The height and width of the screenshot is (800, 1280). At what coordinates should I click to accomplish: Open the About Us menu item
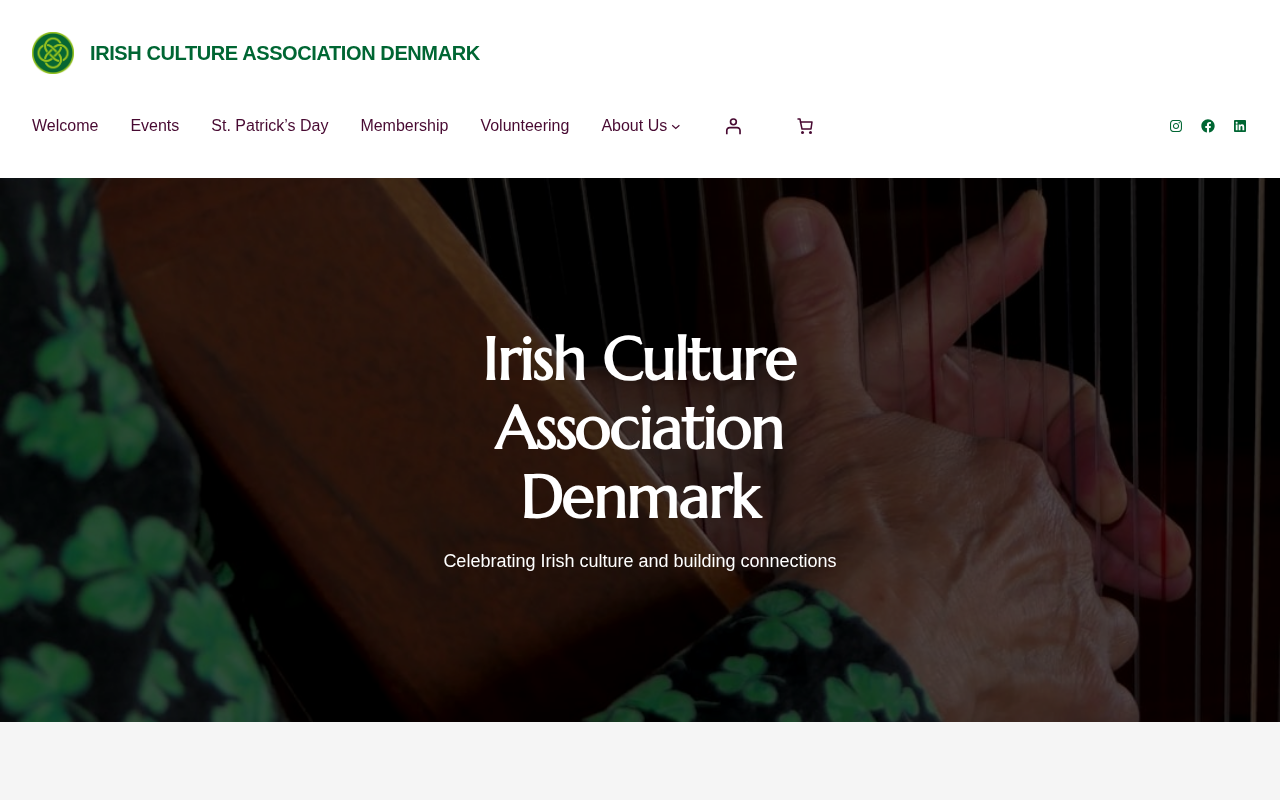(634, 126)
